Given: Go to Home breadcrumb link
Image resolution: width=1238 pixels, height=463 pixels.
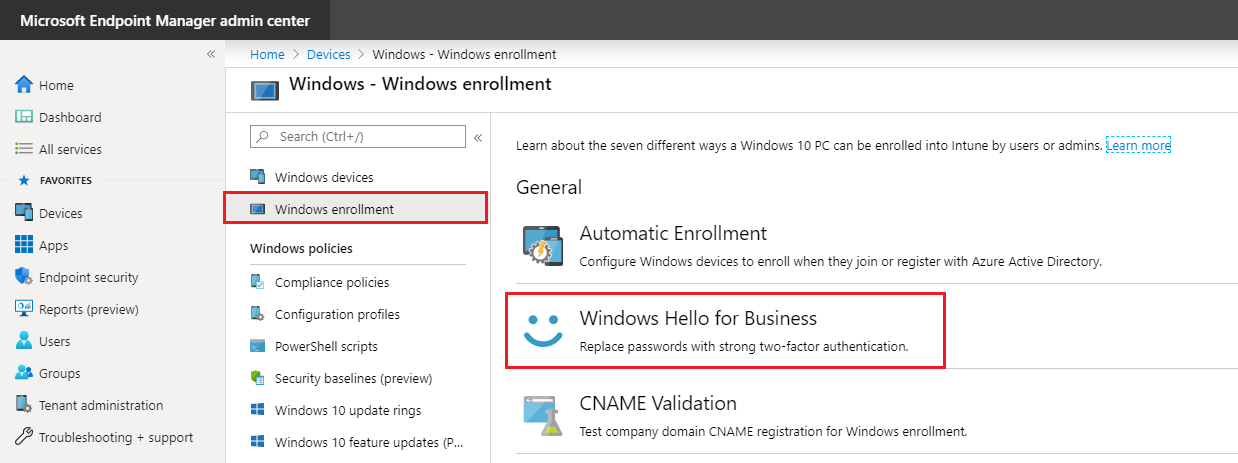Looking at the screenshot, I should tap(267, 54).
